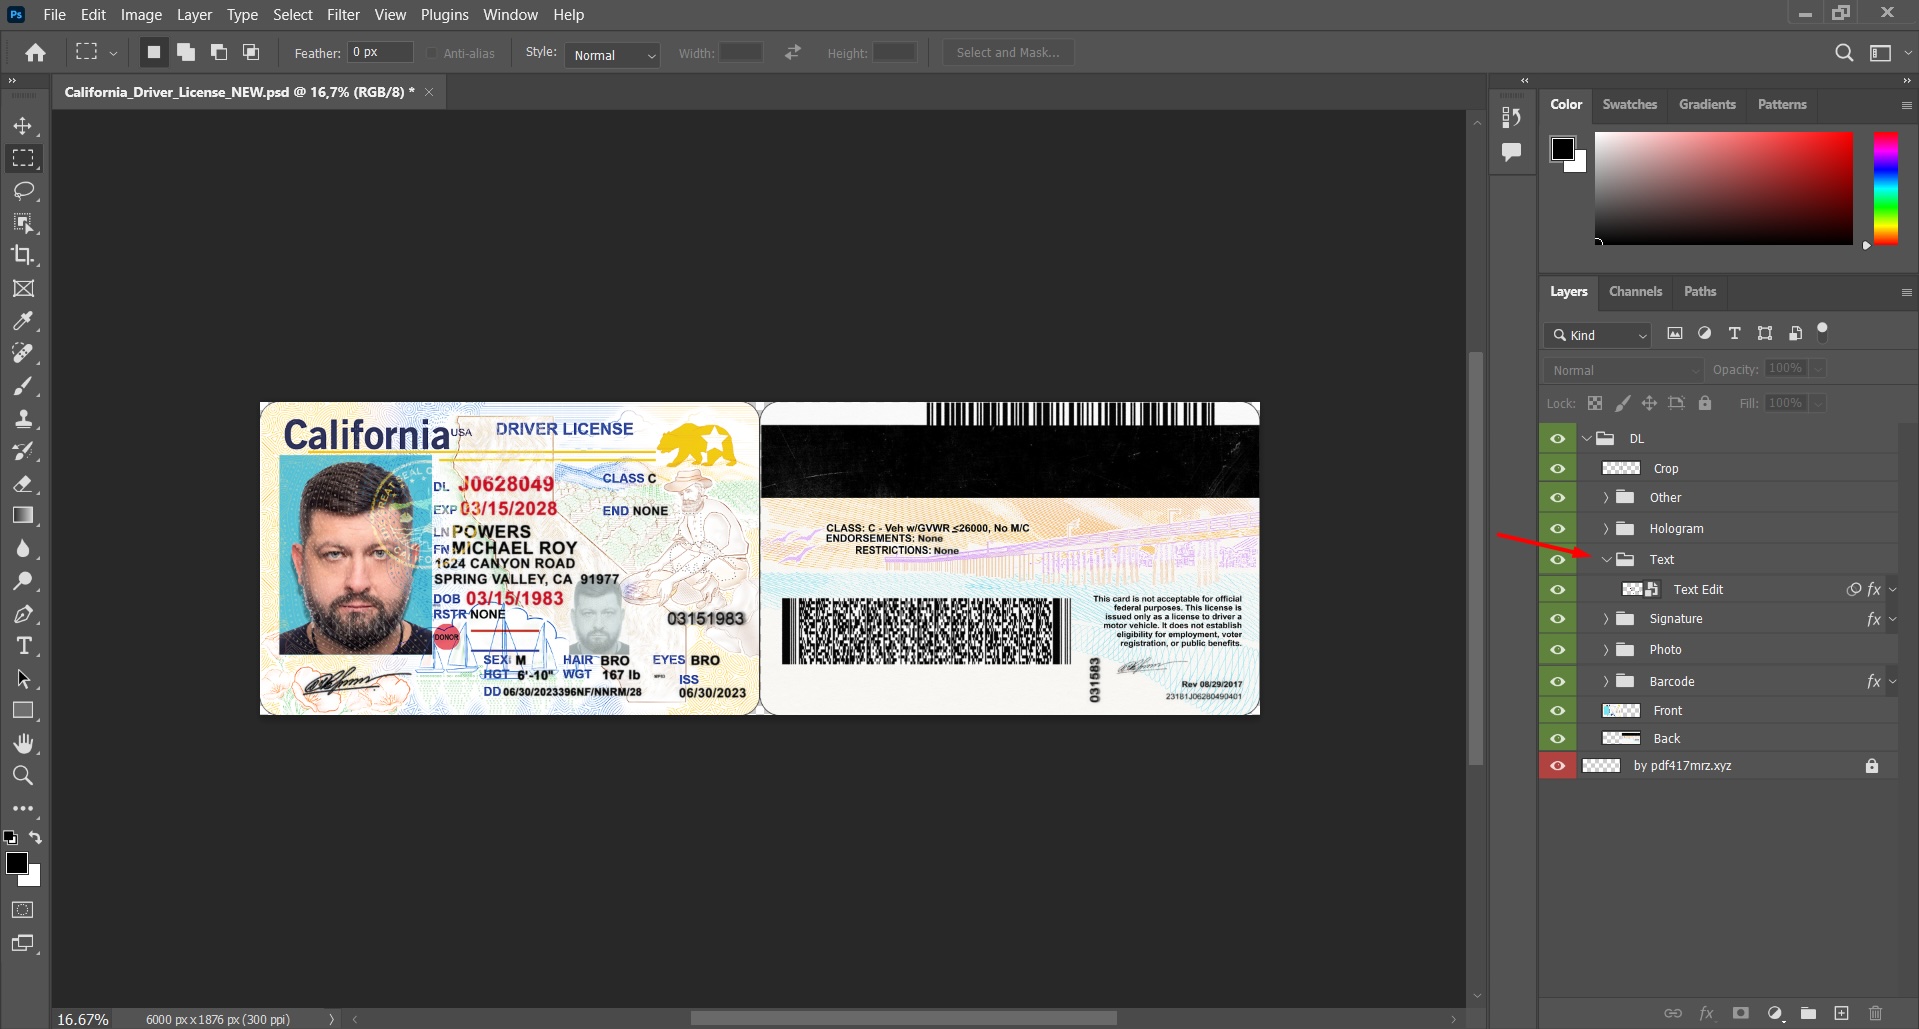Open the Select menu
The height and width of the screenshot is (1029, 1919).
292,14
